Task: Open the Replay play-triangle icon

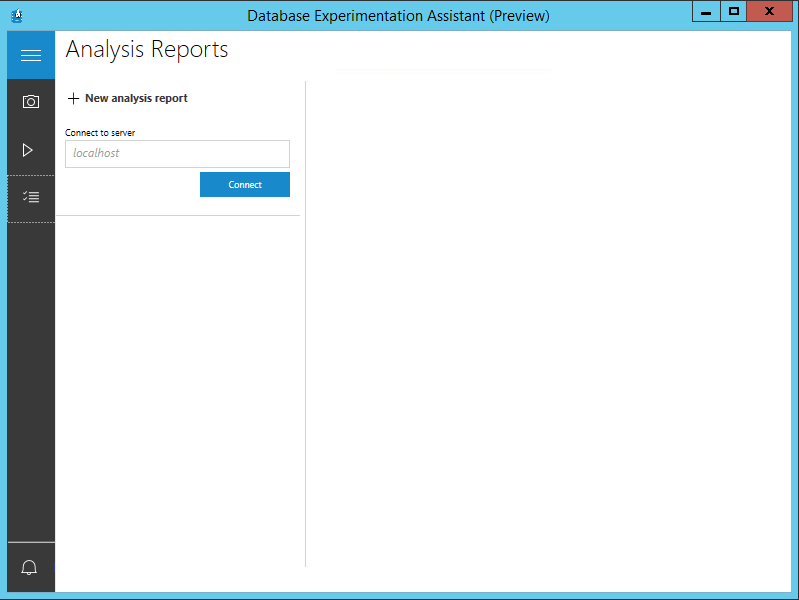Action: tap(28, 150)
